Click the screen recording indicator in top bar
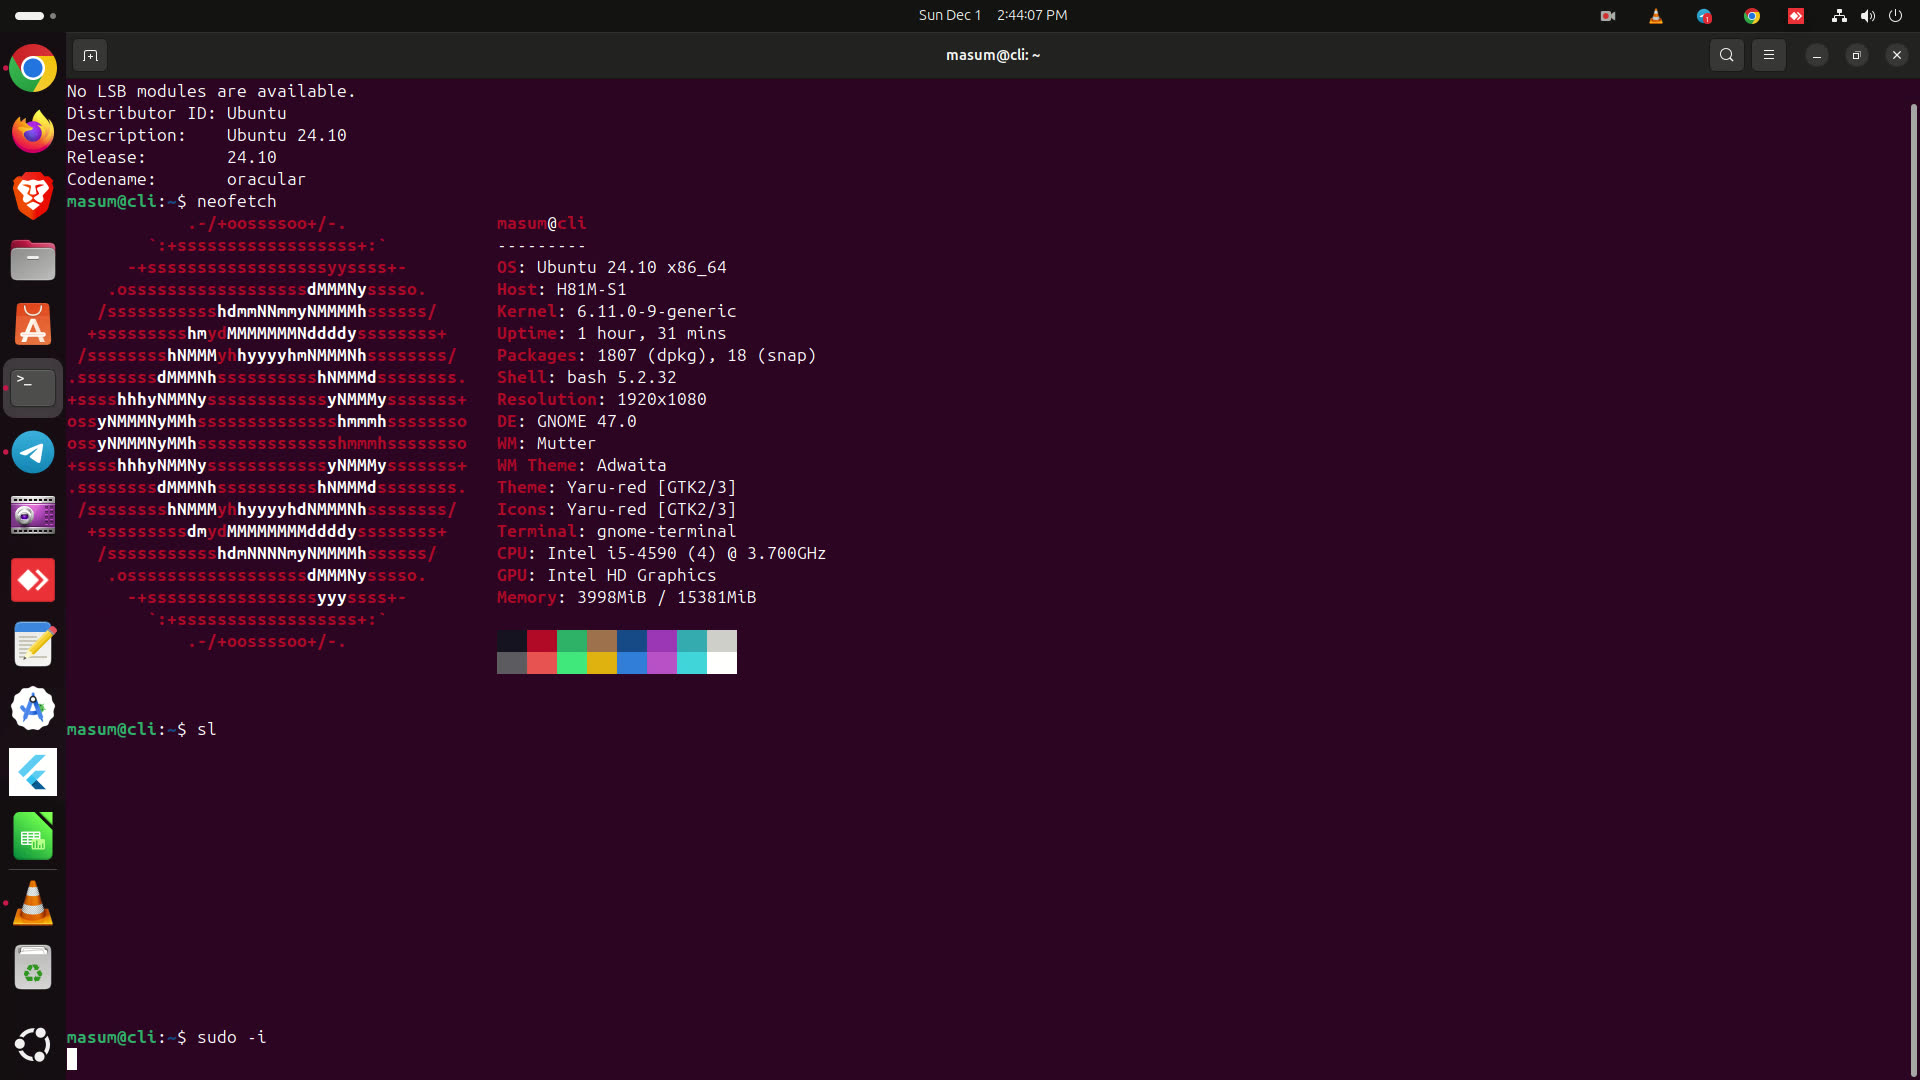 (1608, 16)
